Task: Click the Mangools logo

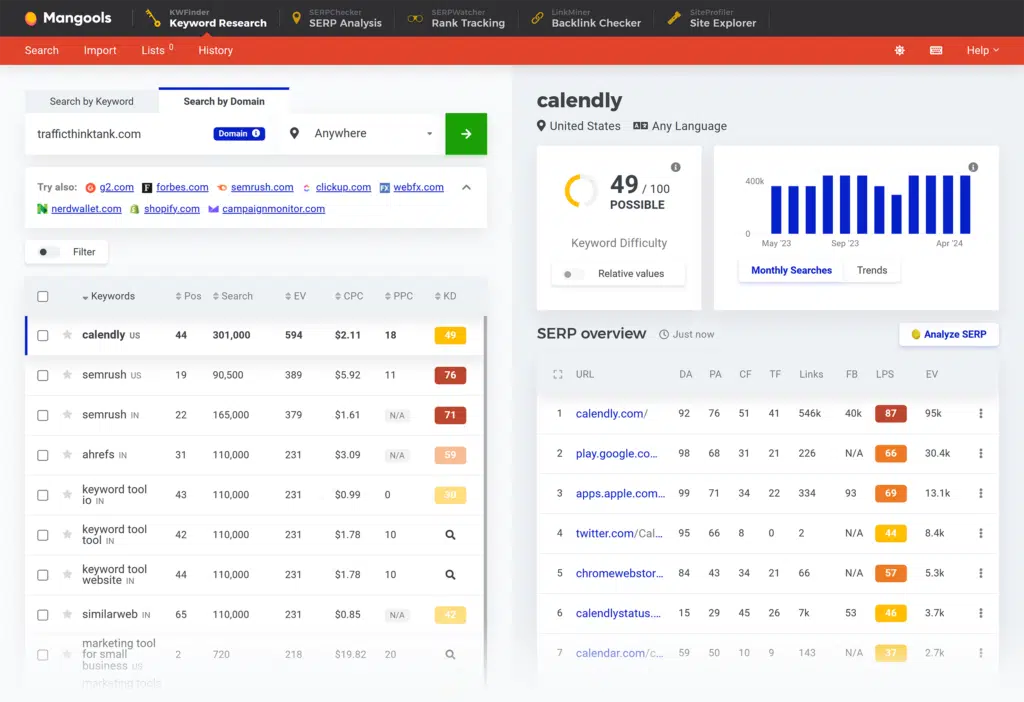Action: 67,17
